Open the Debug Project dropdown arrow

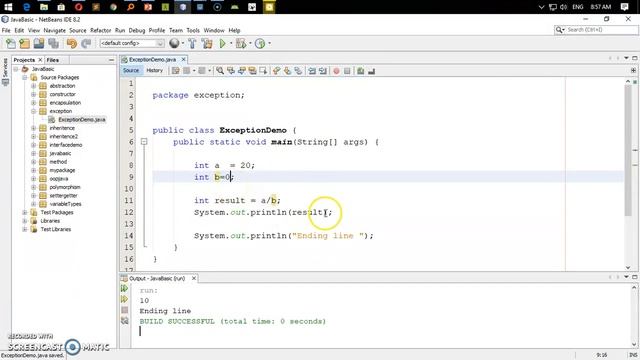coord(250,43)
